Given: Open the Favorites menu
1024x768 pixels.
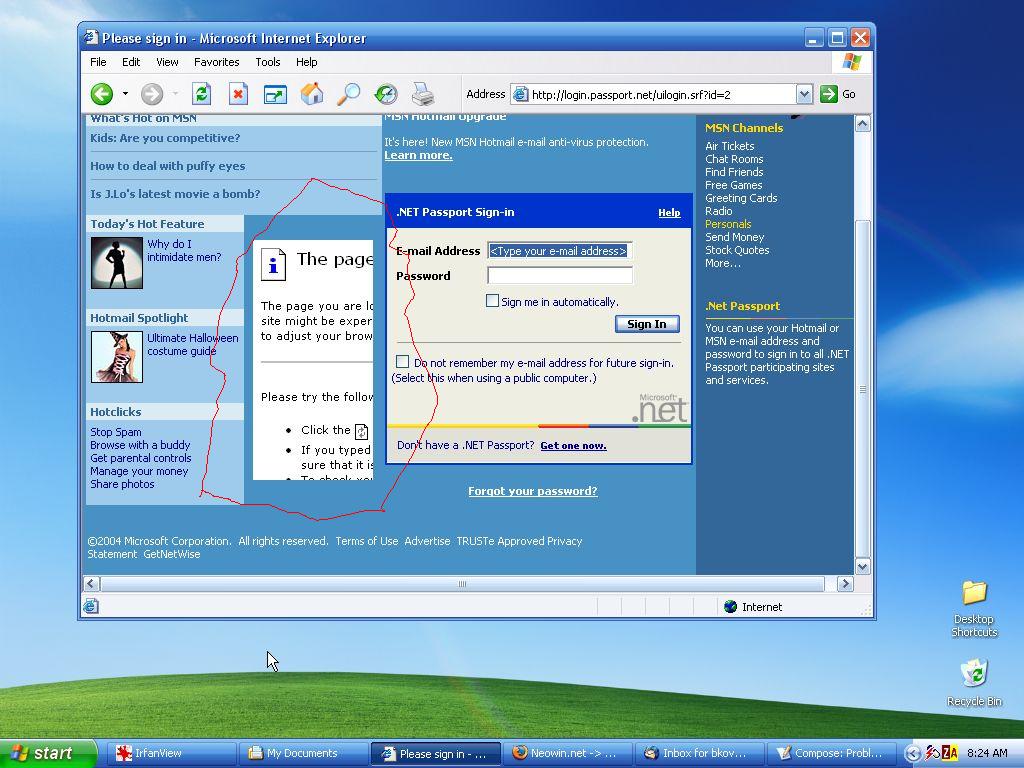Looking at the screenshot, I should (216, 62).
